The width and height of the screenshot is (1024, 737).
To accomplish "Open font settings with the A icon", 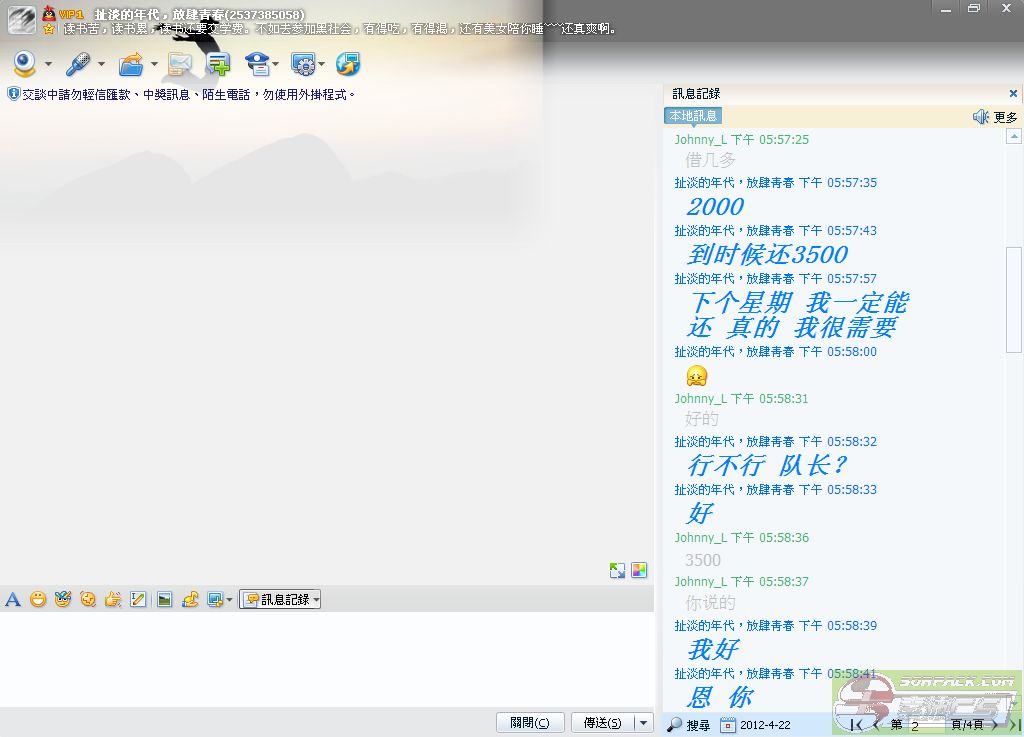I will tap(13, 600).
